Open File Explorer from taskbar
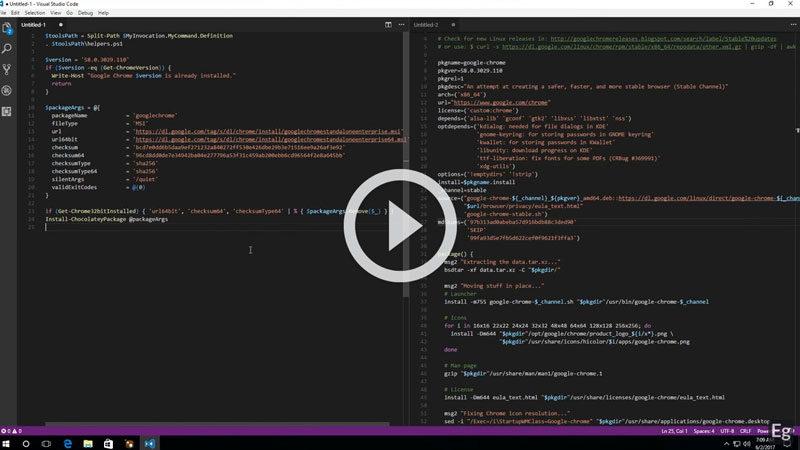The image size is (800, 450). click(88, 444)
